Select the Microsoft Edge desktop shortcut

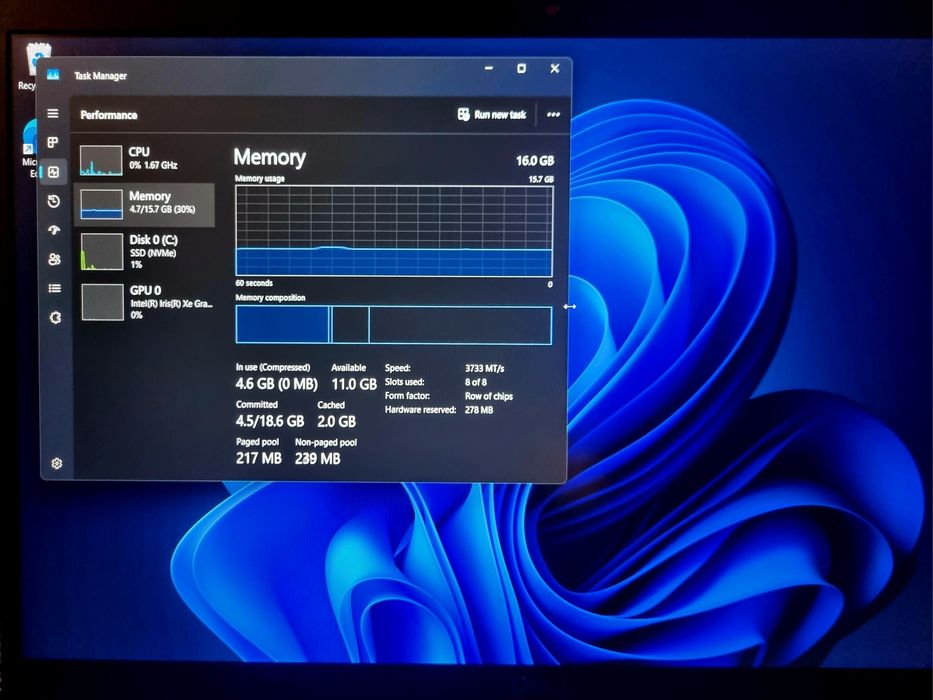click(x=30, y=149)
